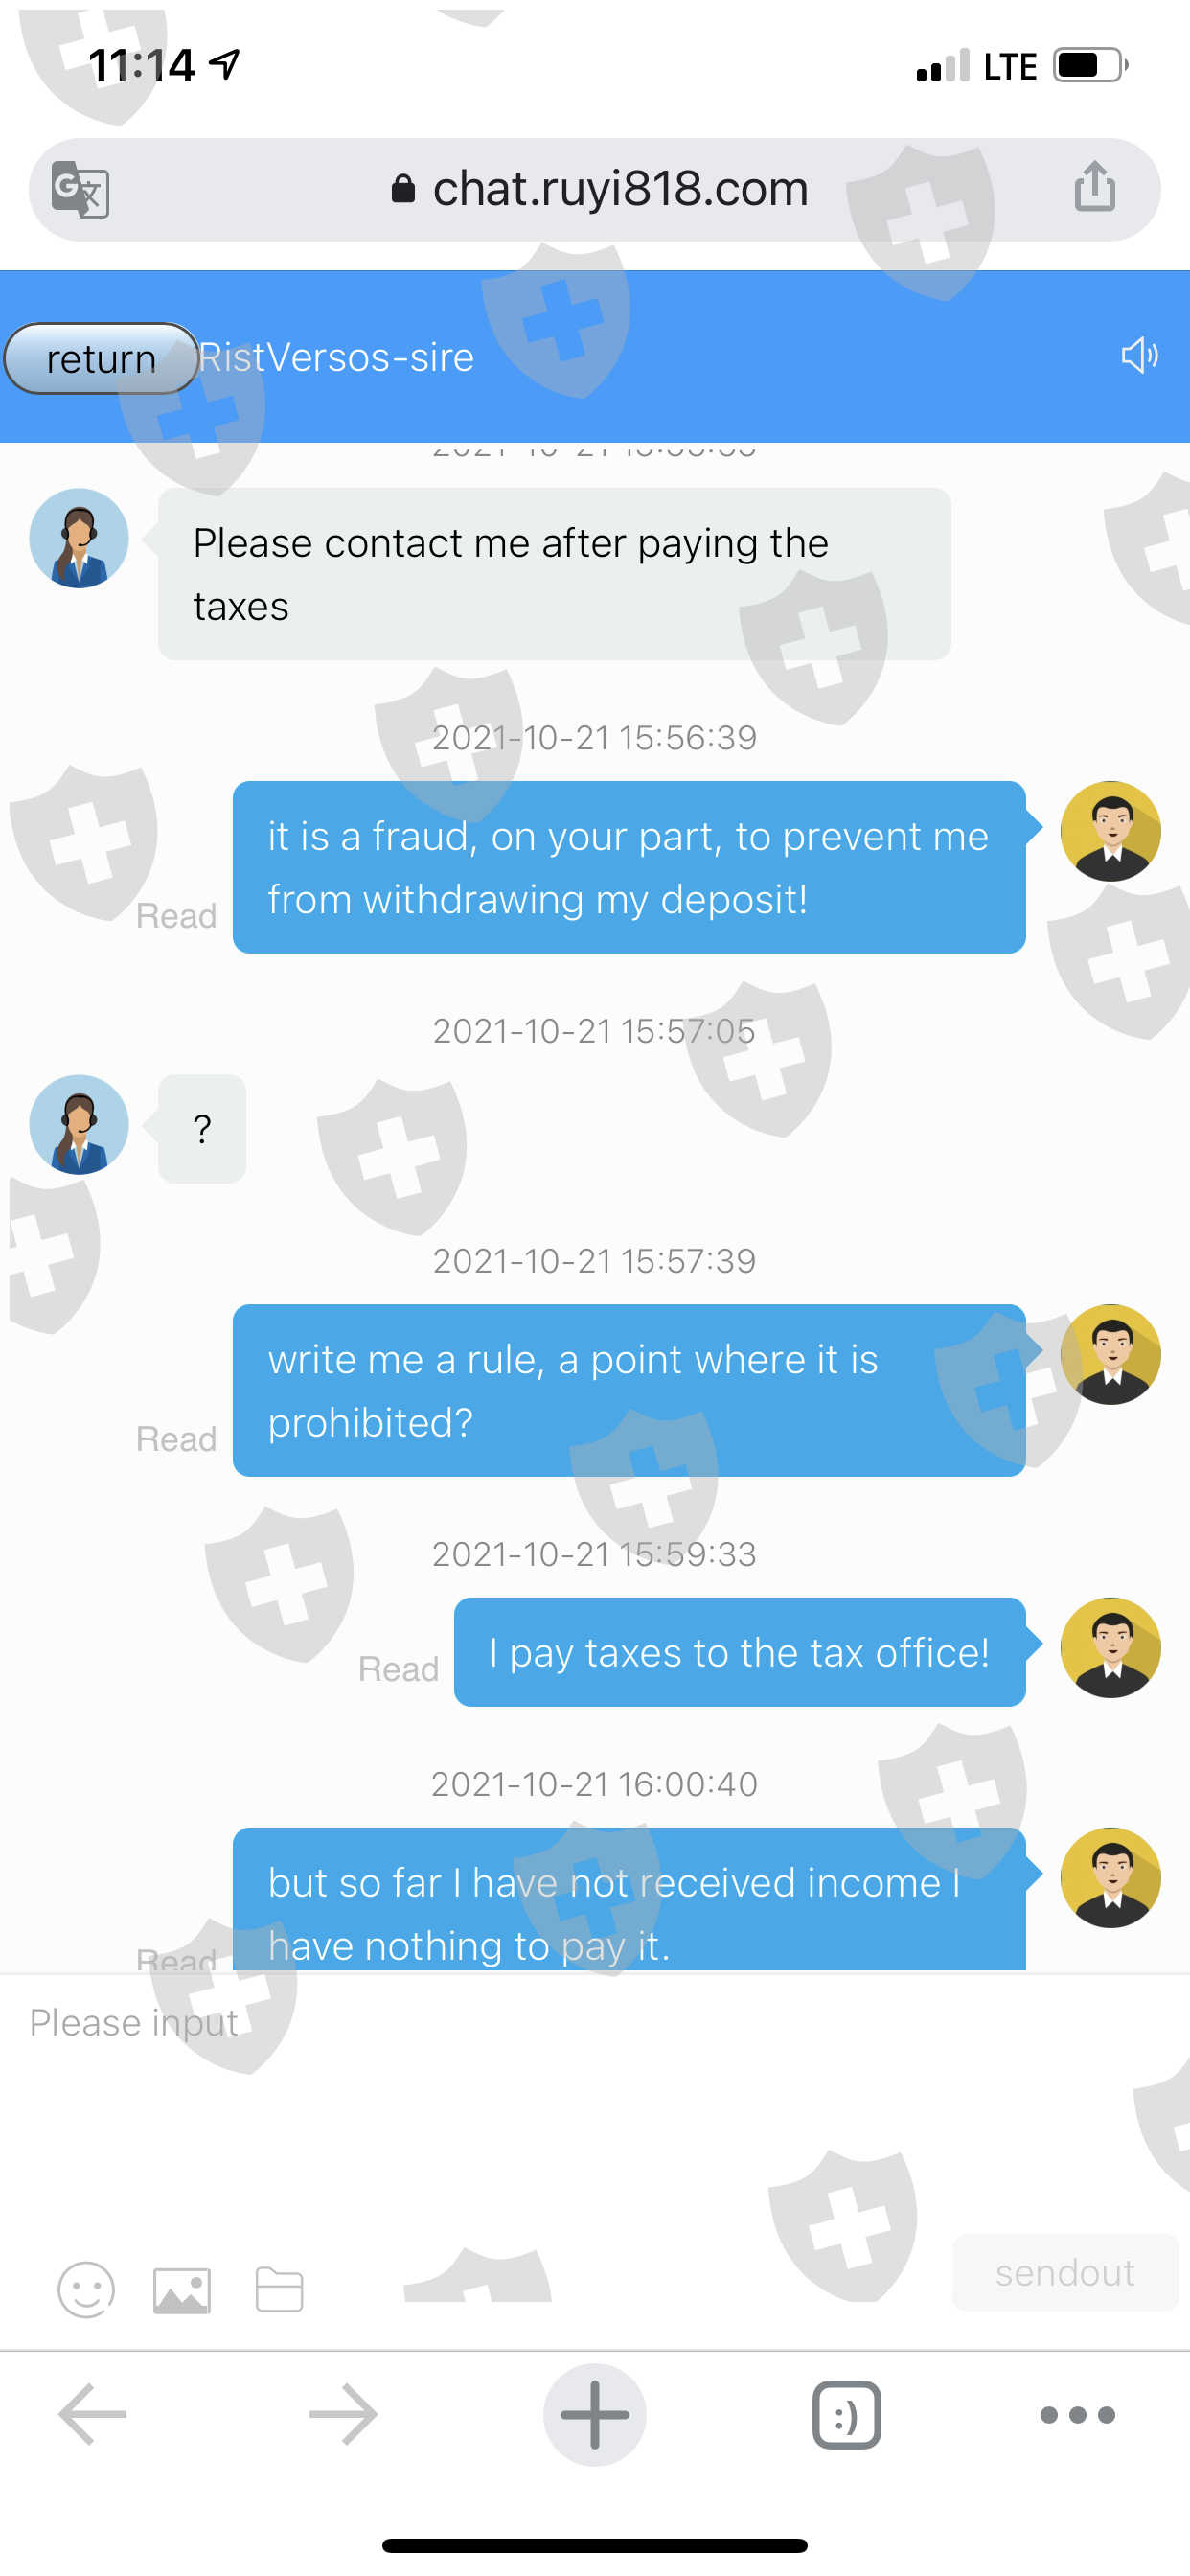This screenshot has height=2576, width=1190.
Task: Open a new tab with plus button
Action: point(595,2414)
